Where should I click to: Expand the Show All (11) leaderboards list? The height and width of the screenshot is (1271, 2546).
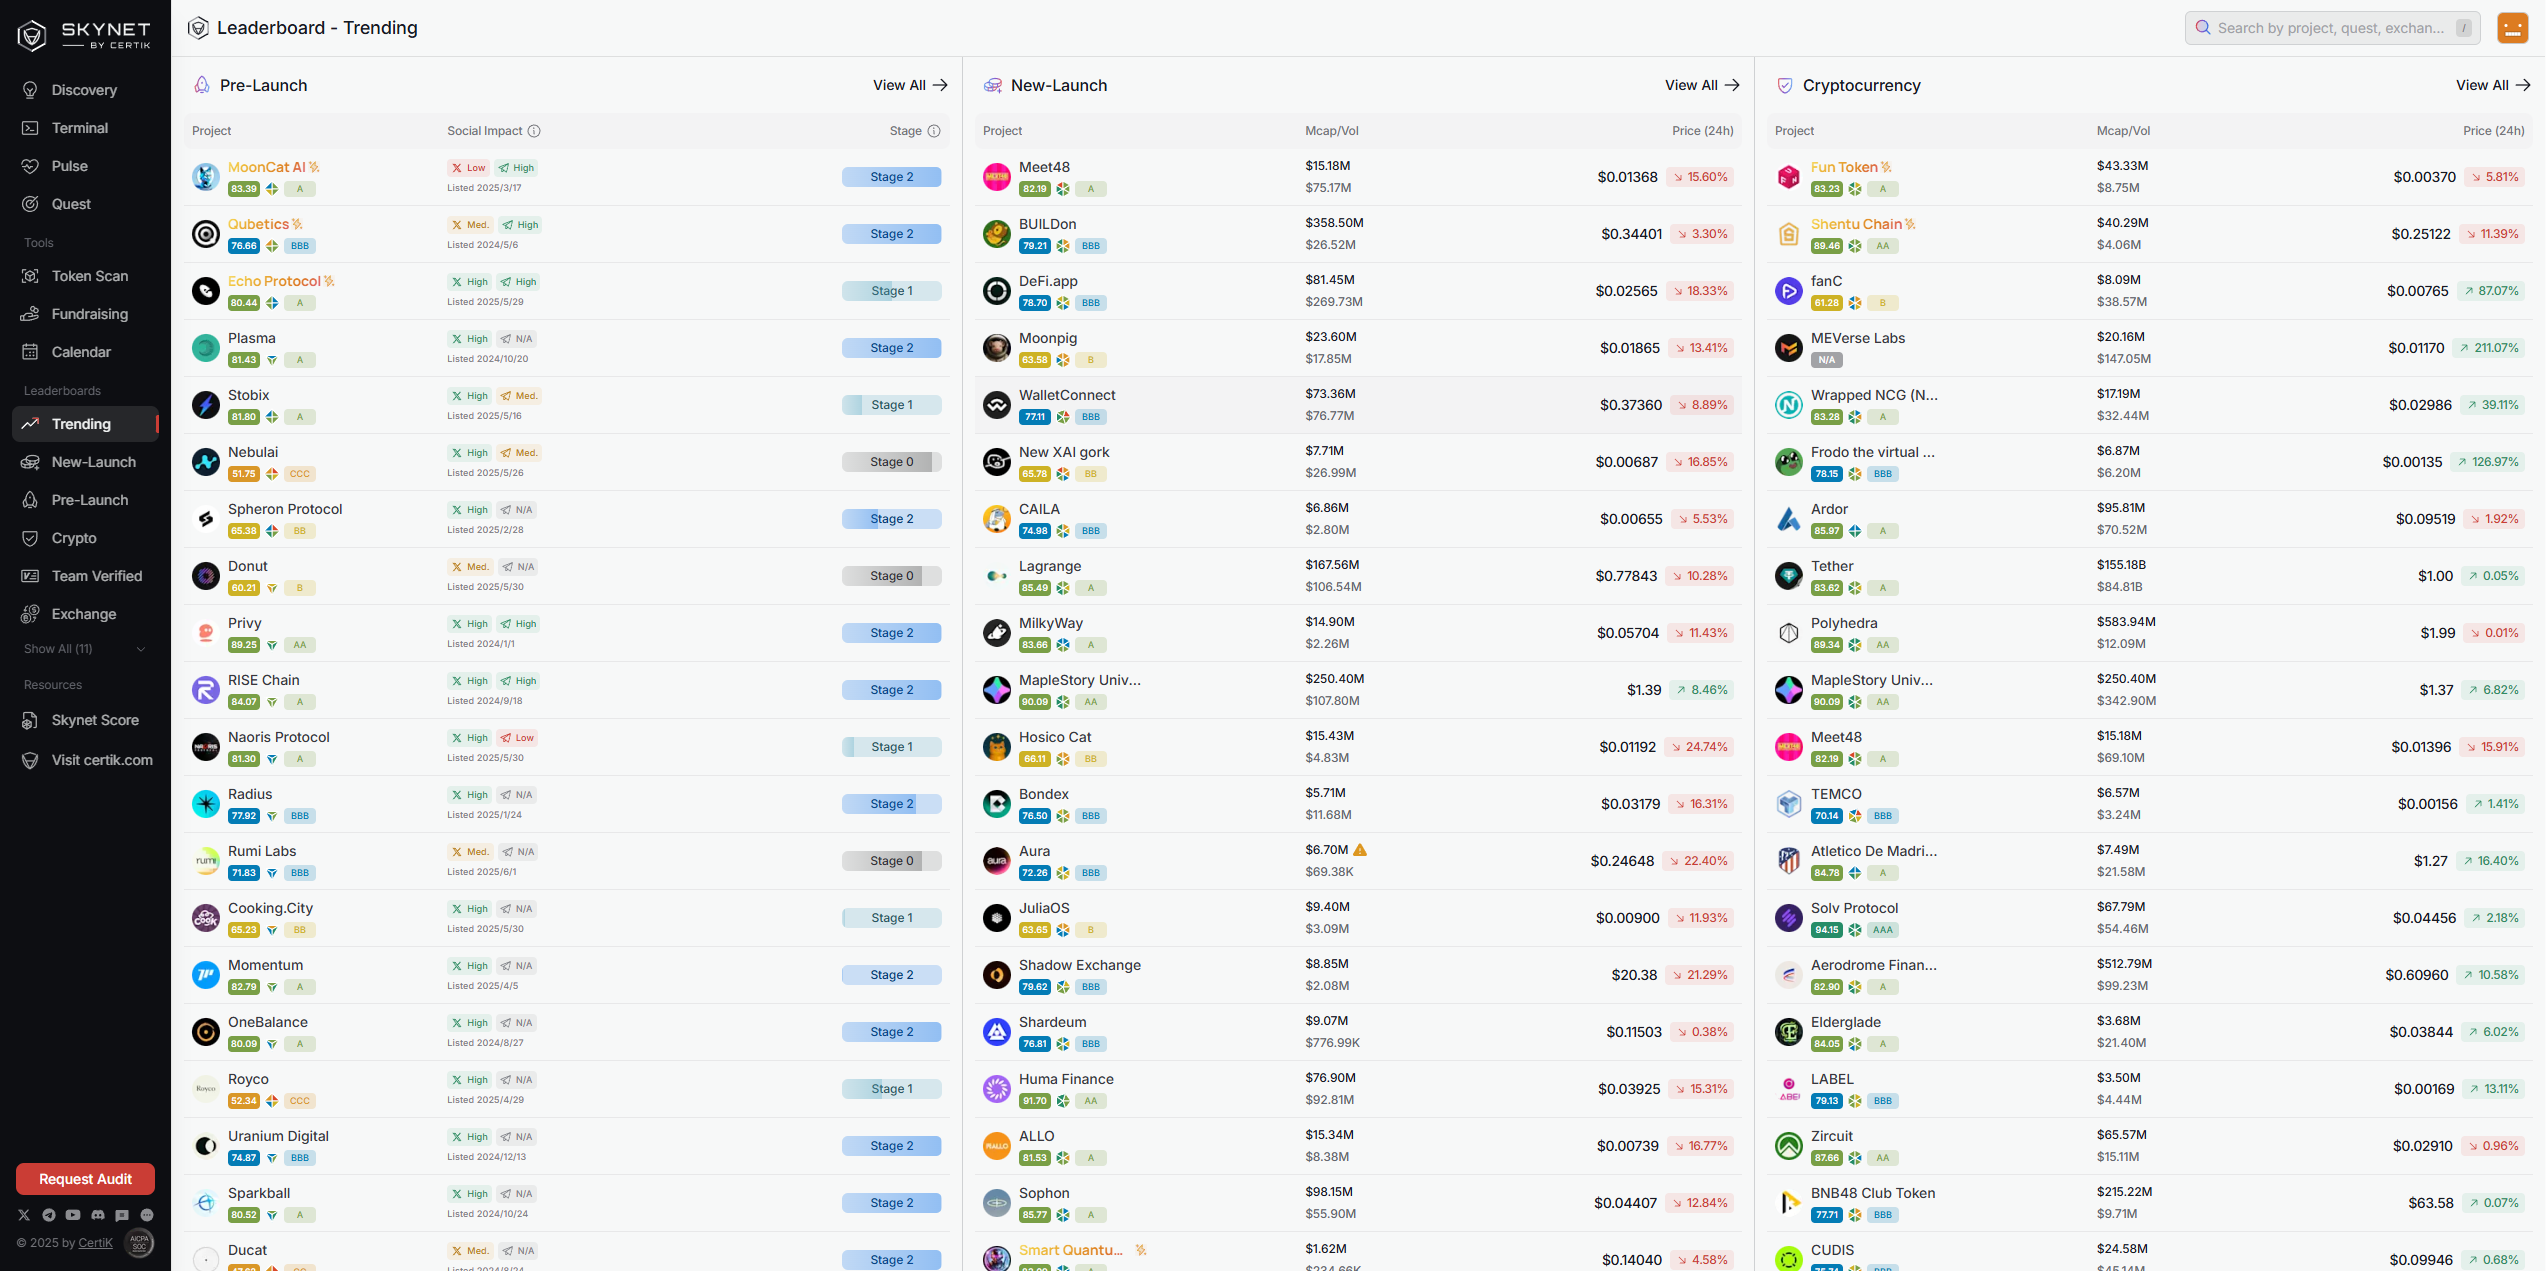click(x=85, y=649)
